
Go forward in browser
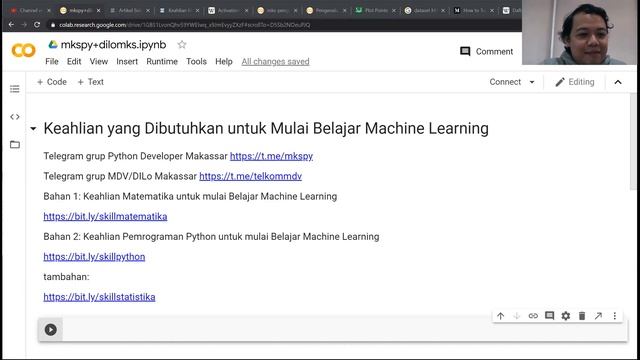(x=24, y=25)
